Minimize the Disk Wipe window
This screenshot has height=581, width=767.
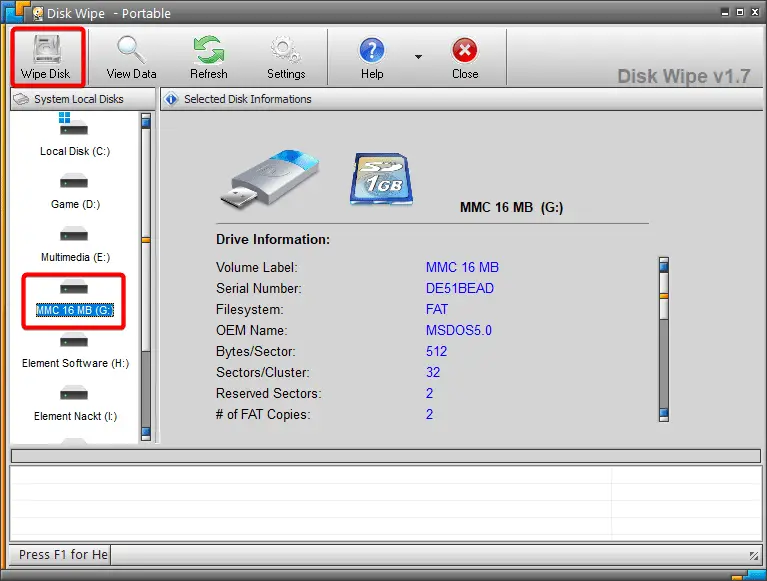(725, 12)
